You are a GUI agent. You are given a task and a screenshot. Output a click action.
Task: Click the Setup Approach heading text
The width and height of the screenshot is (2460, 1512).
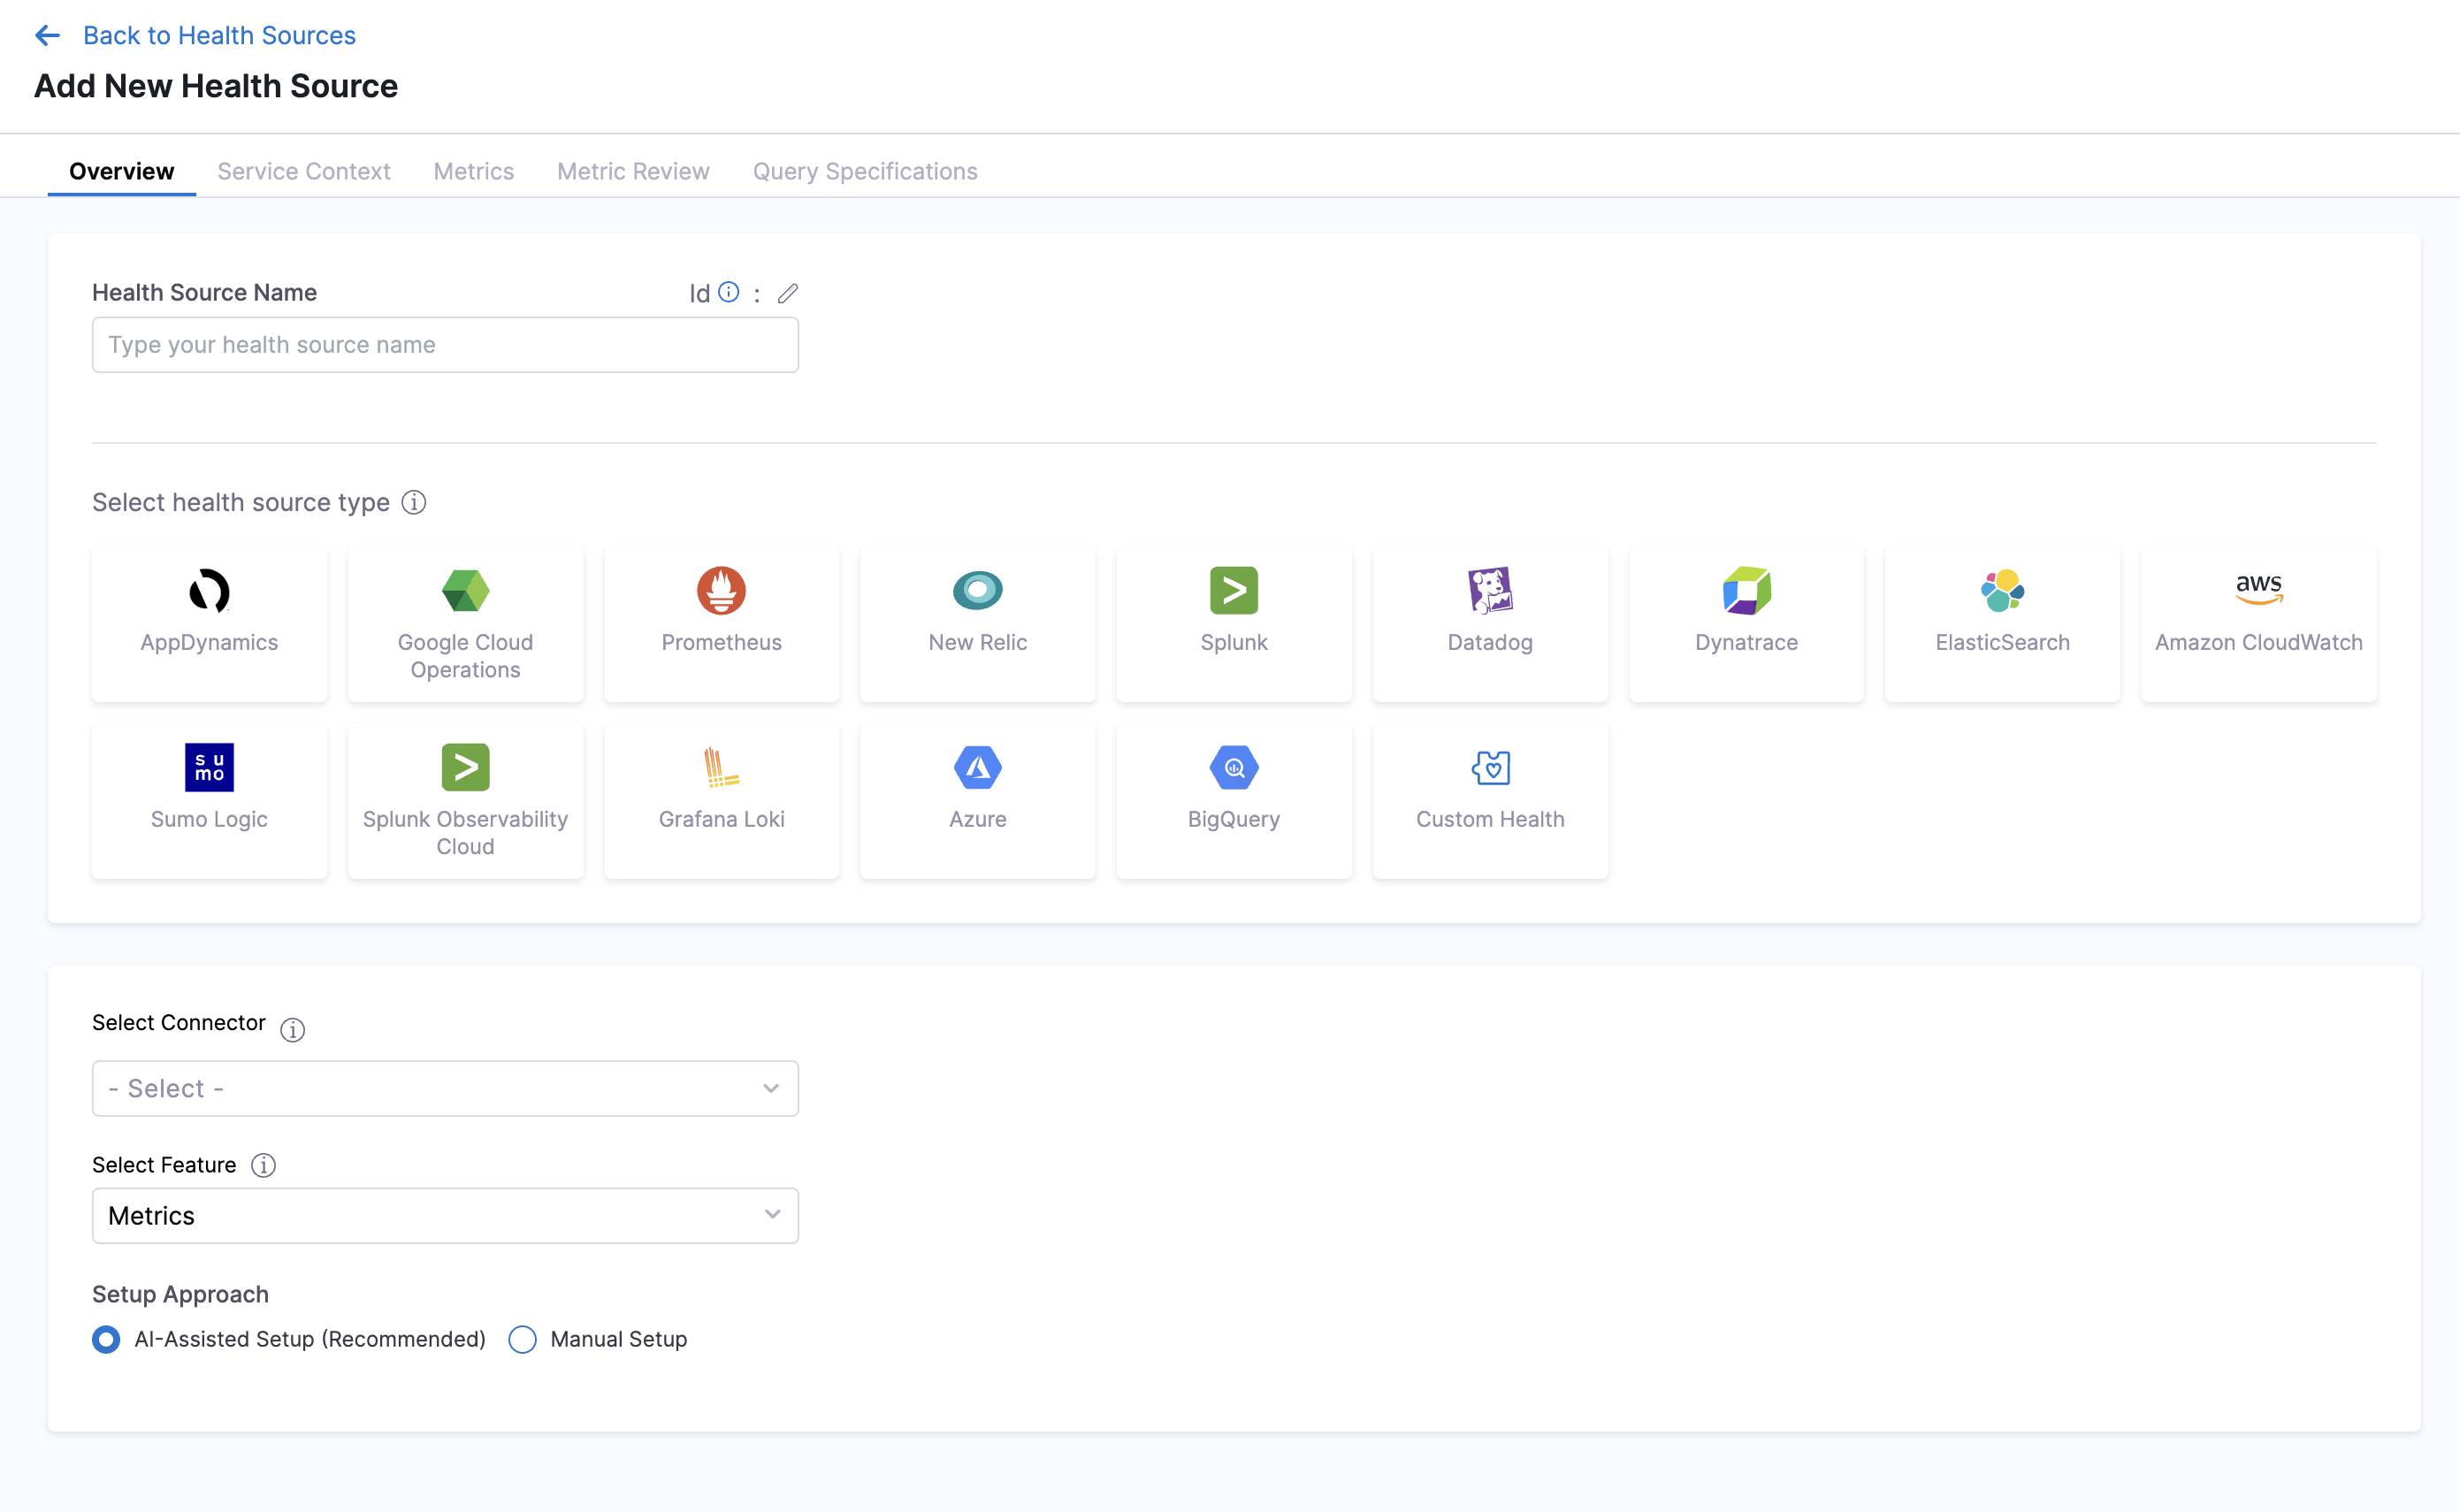pyautogui.click(x=180, y=1294)
